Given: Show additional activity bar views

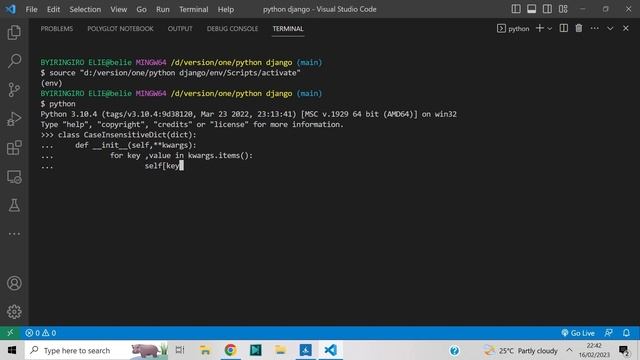Looking at the screenshot, I should (x=14, y=234).
